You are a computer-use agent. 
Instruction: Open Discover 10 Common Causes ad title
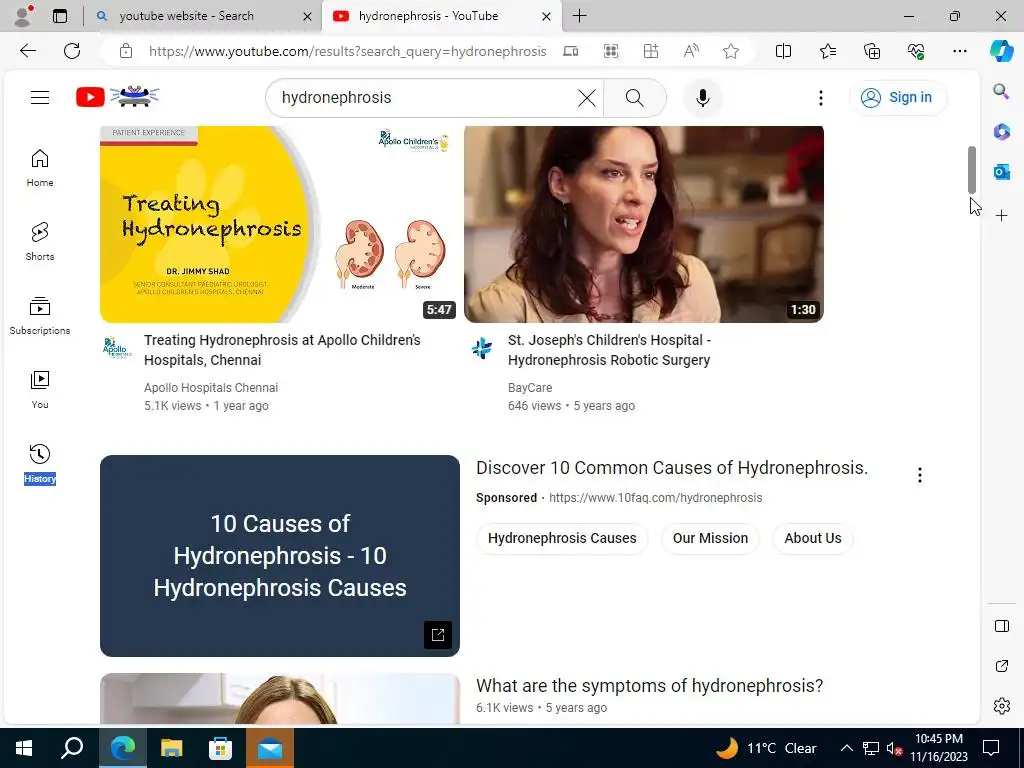[672, 468]
